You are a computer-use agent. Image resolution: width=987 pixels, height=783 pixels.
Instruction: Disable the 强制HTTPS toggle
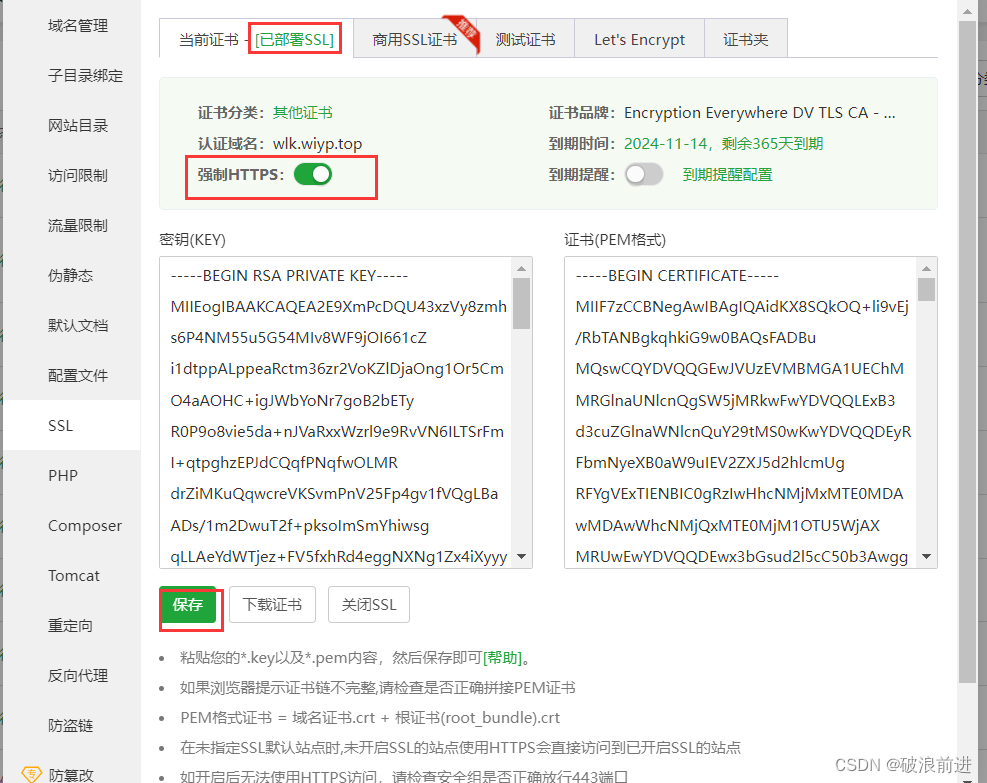coord(313,173)
